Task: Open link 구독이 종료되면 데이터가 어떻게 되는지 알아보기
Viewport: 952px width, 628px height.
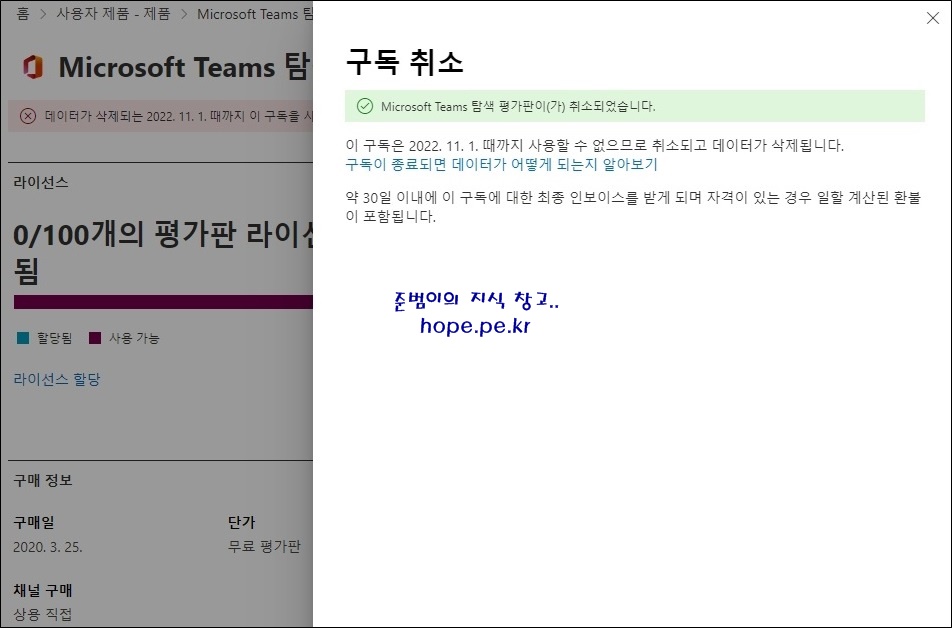Action: coord(502,165)
